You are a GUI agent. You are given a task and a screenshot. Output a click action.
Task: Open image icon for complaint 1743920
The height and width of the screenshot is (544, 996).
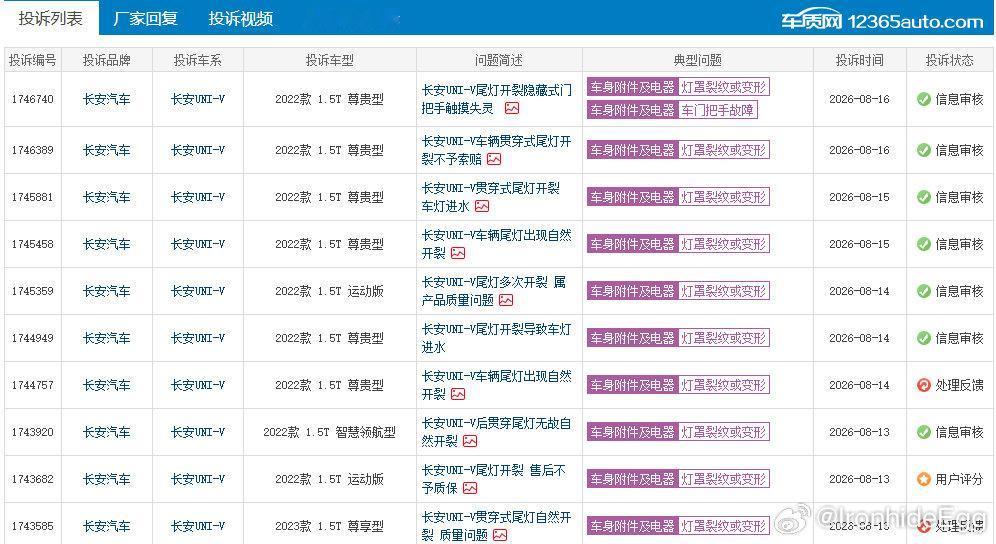[470, 442]
